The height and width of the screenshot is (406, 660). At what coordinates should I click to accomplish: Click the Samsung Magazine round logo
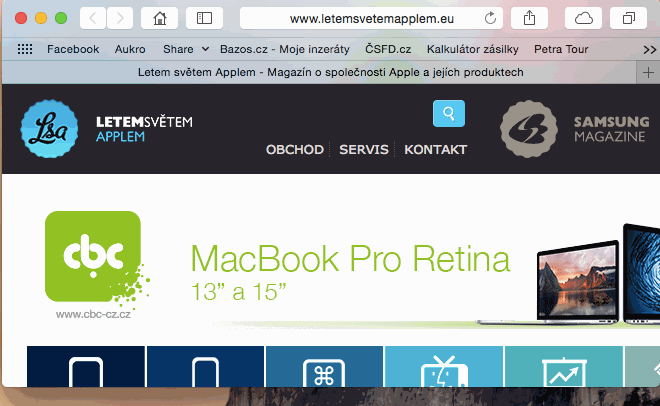[529, 129]
